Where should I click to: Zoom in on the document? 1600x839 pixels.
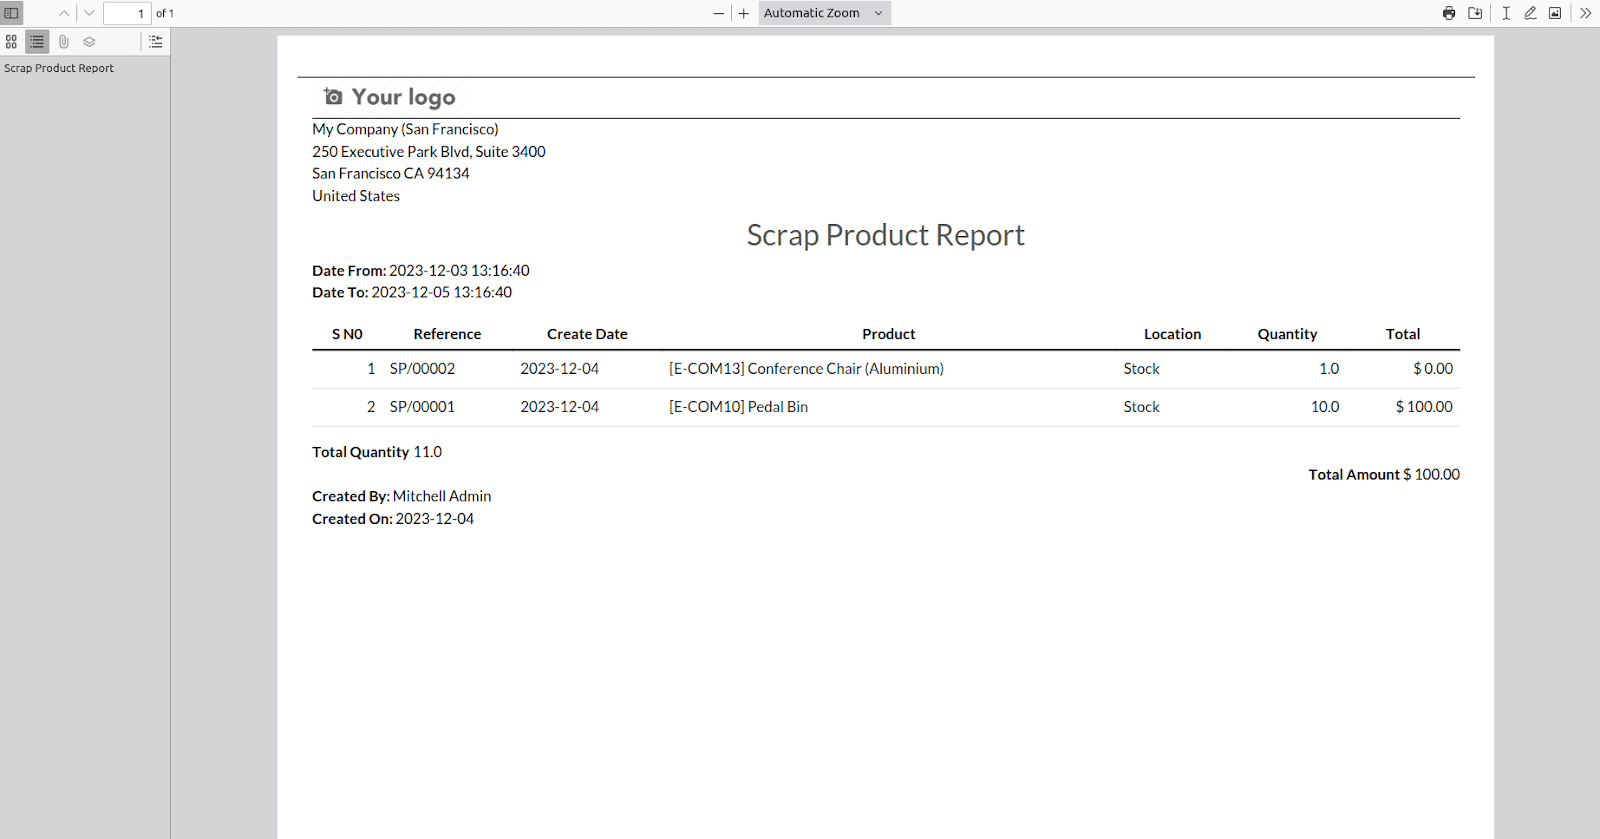744,13
